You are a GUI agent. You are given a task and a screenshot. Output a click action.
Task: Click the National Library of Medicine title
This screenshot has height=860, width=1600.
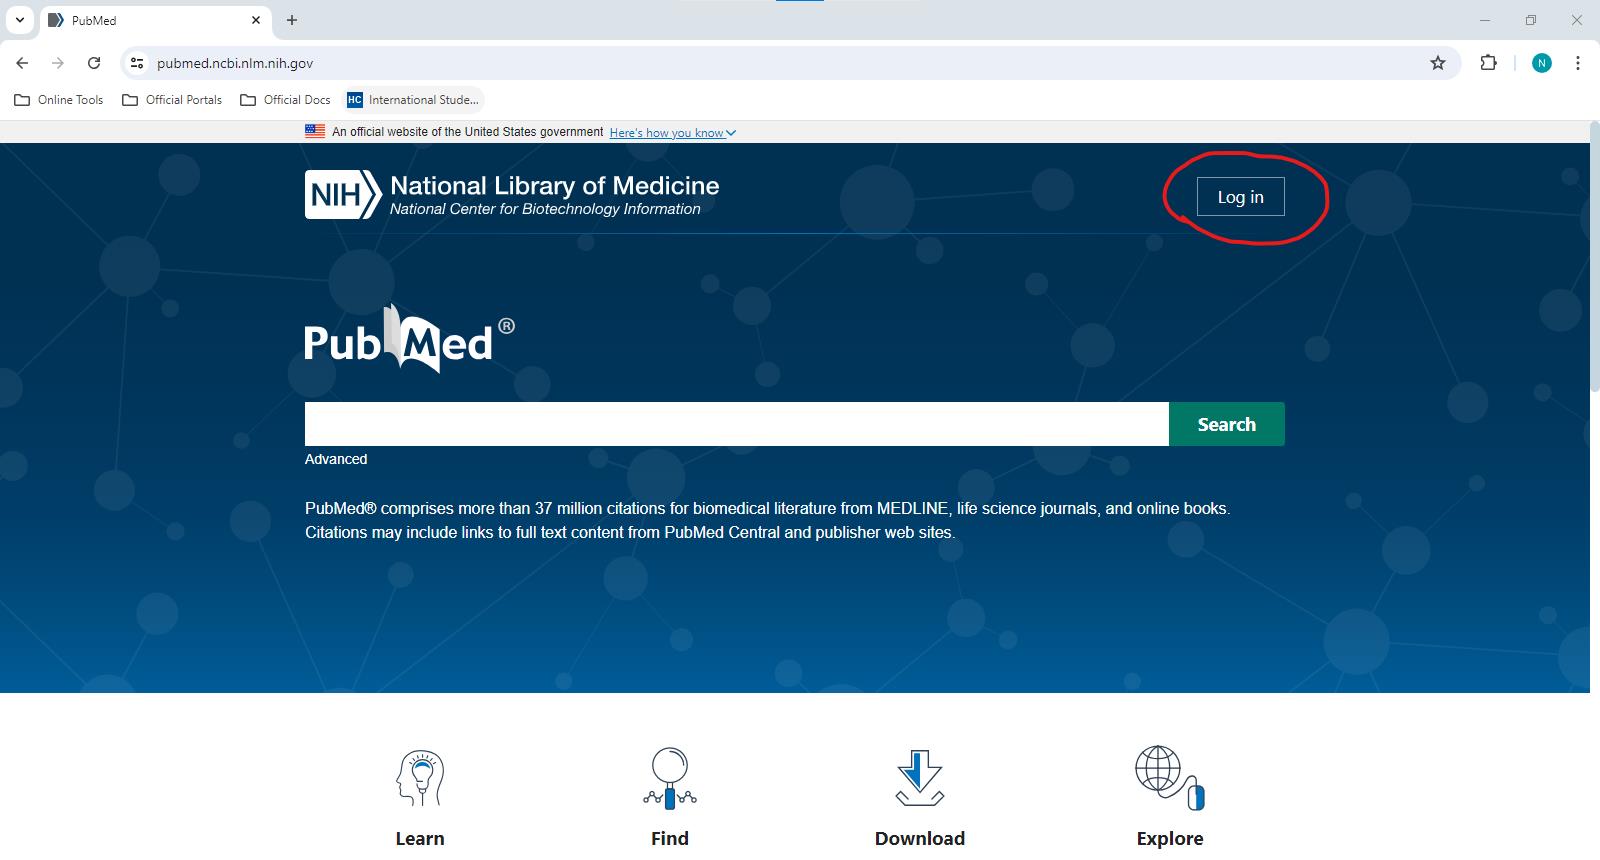tap(555, 185)
